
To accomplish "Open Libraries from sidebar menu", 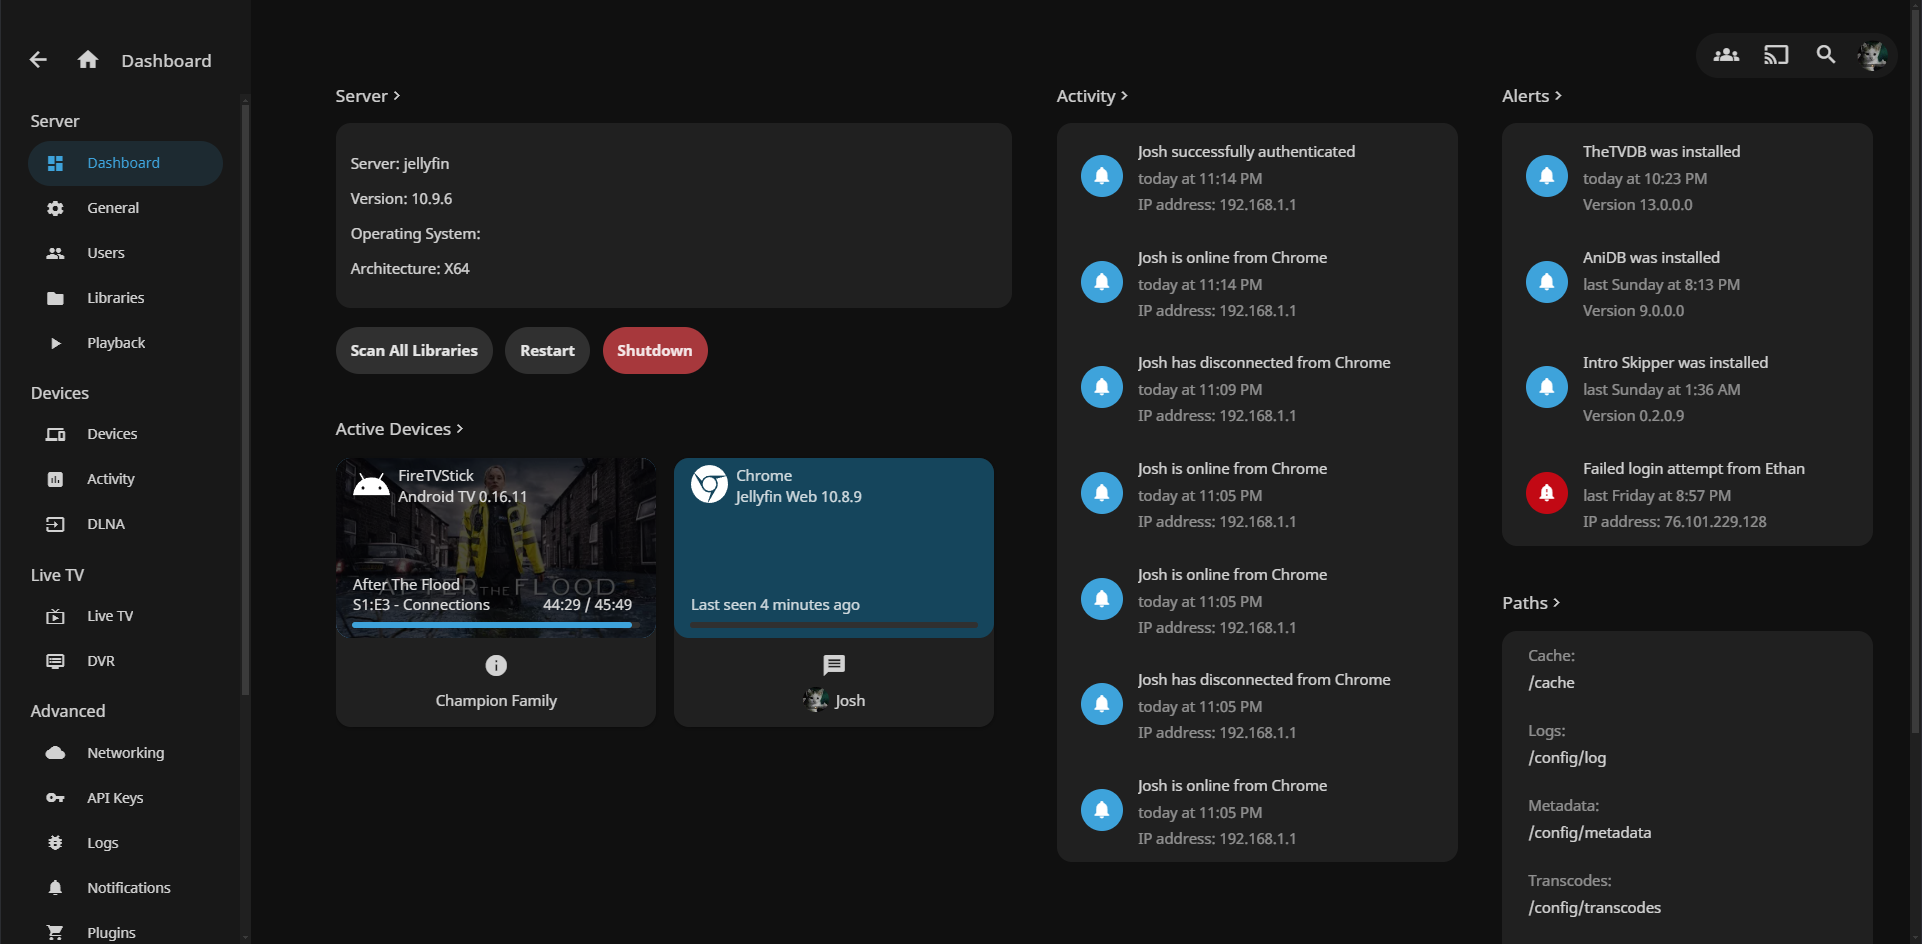I will point(115,298).
